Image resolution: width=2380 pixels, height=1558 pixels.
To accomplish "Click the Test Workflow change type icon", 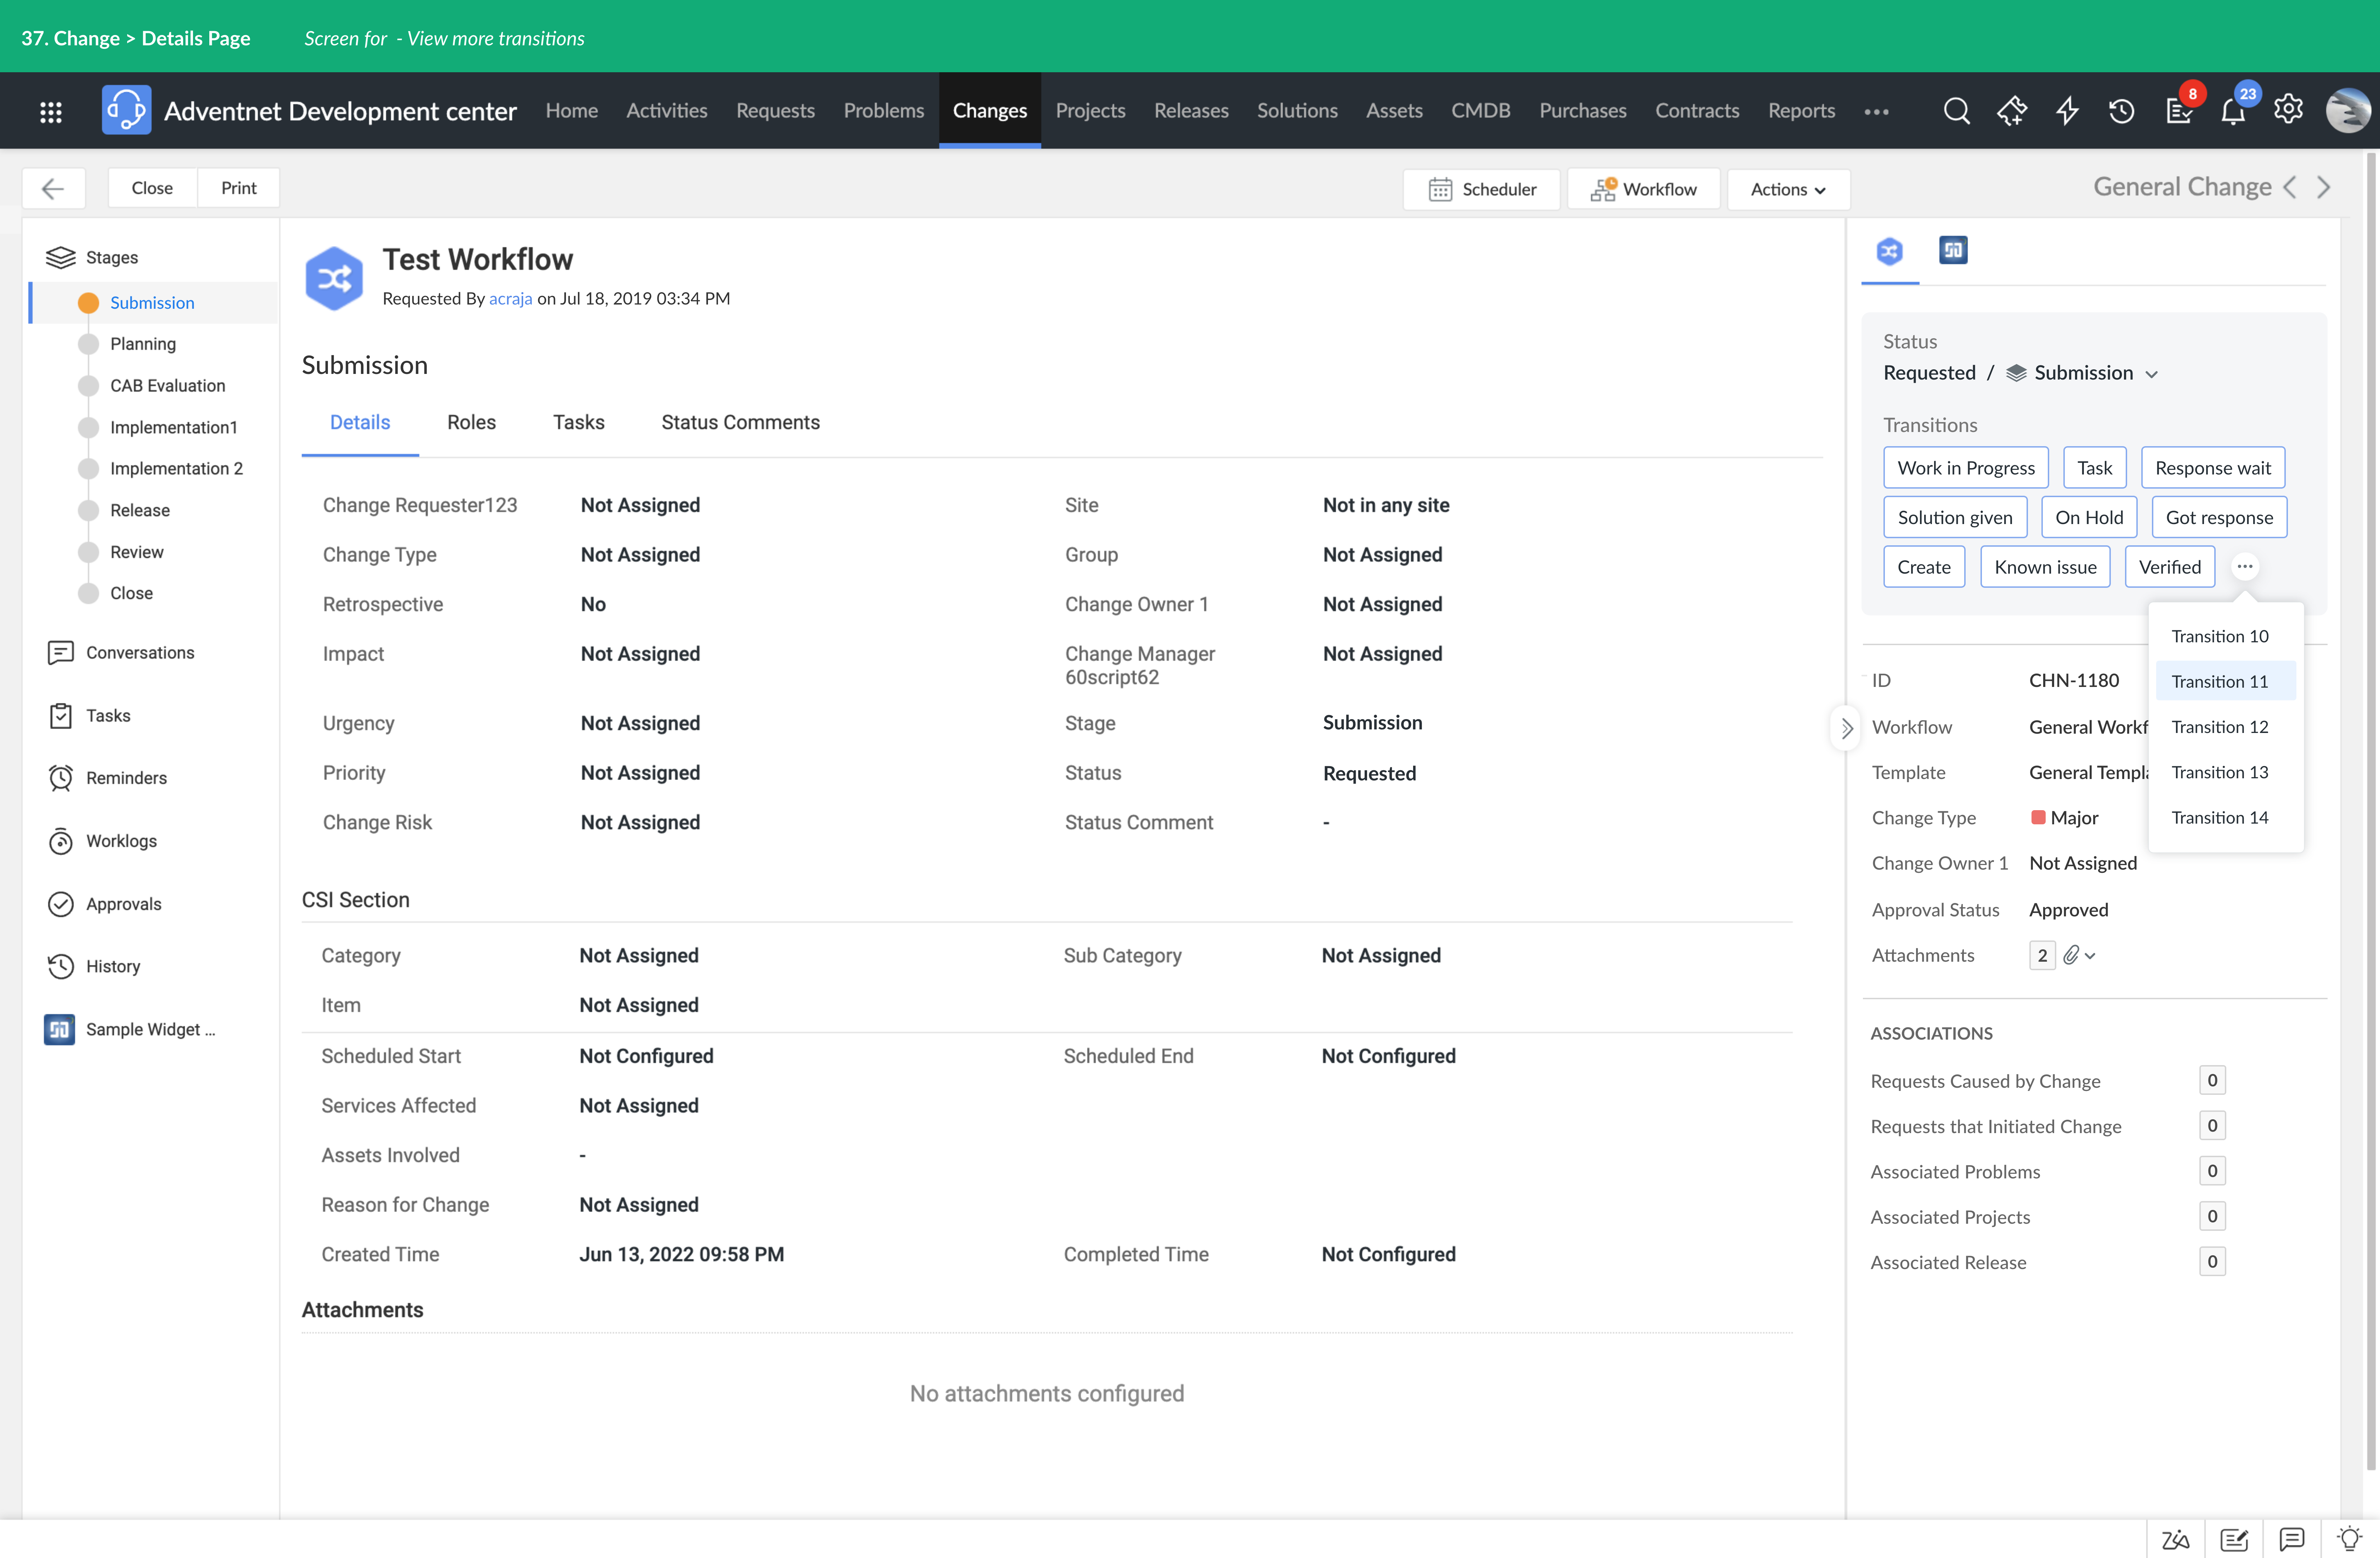I will [334, 279].
